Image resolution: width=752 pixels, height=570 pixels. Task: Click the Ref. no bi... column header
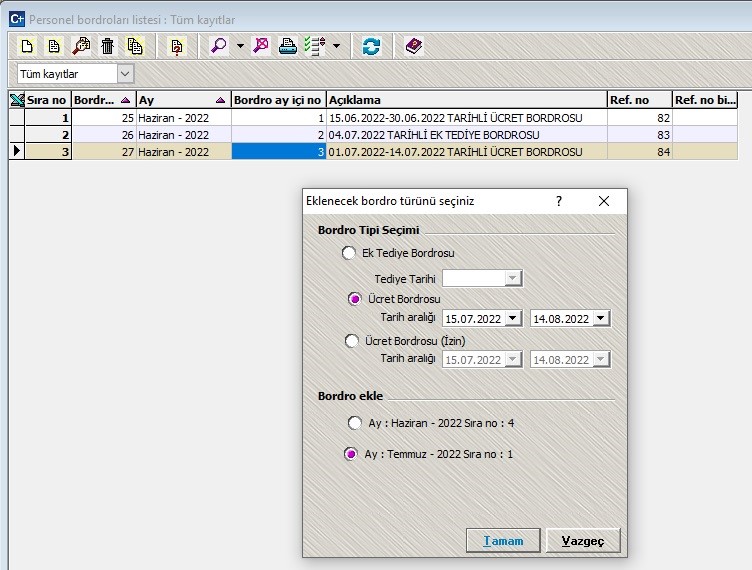click(x=705, y=100)
